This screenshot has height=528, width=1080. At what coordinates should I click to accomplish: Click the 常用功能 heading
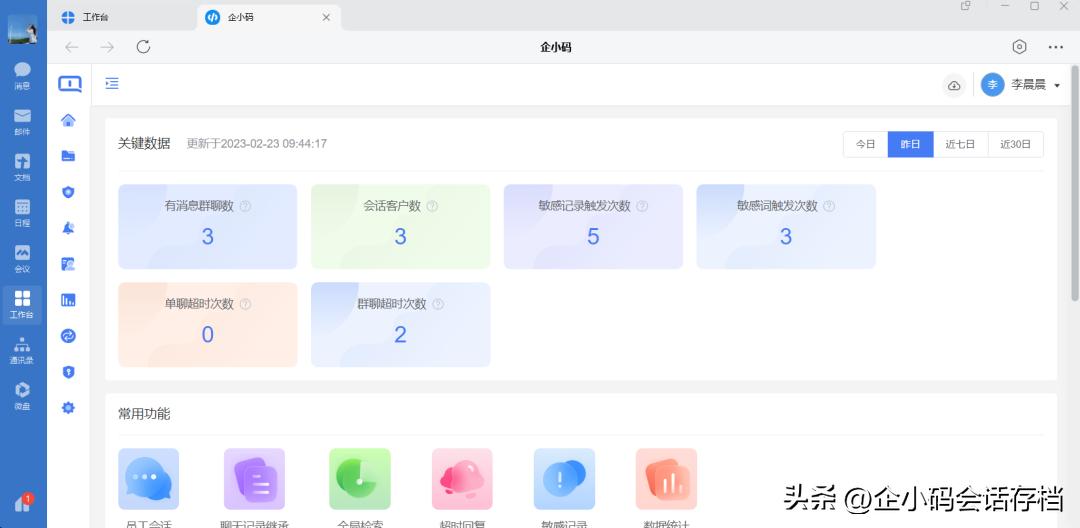144,414
